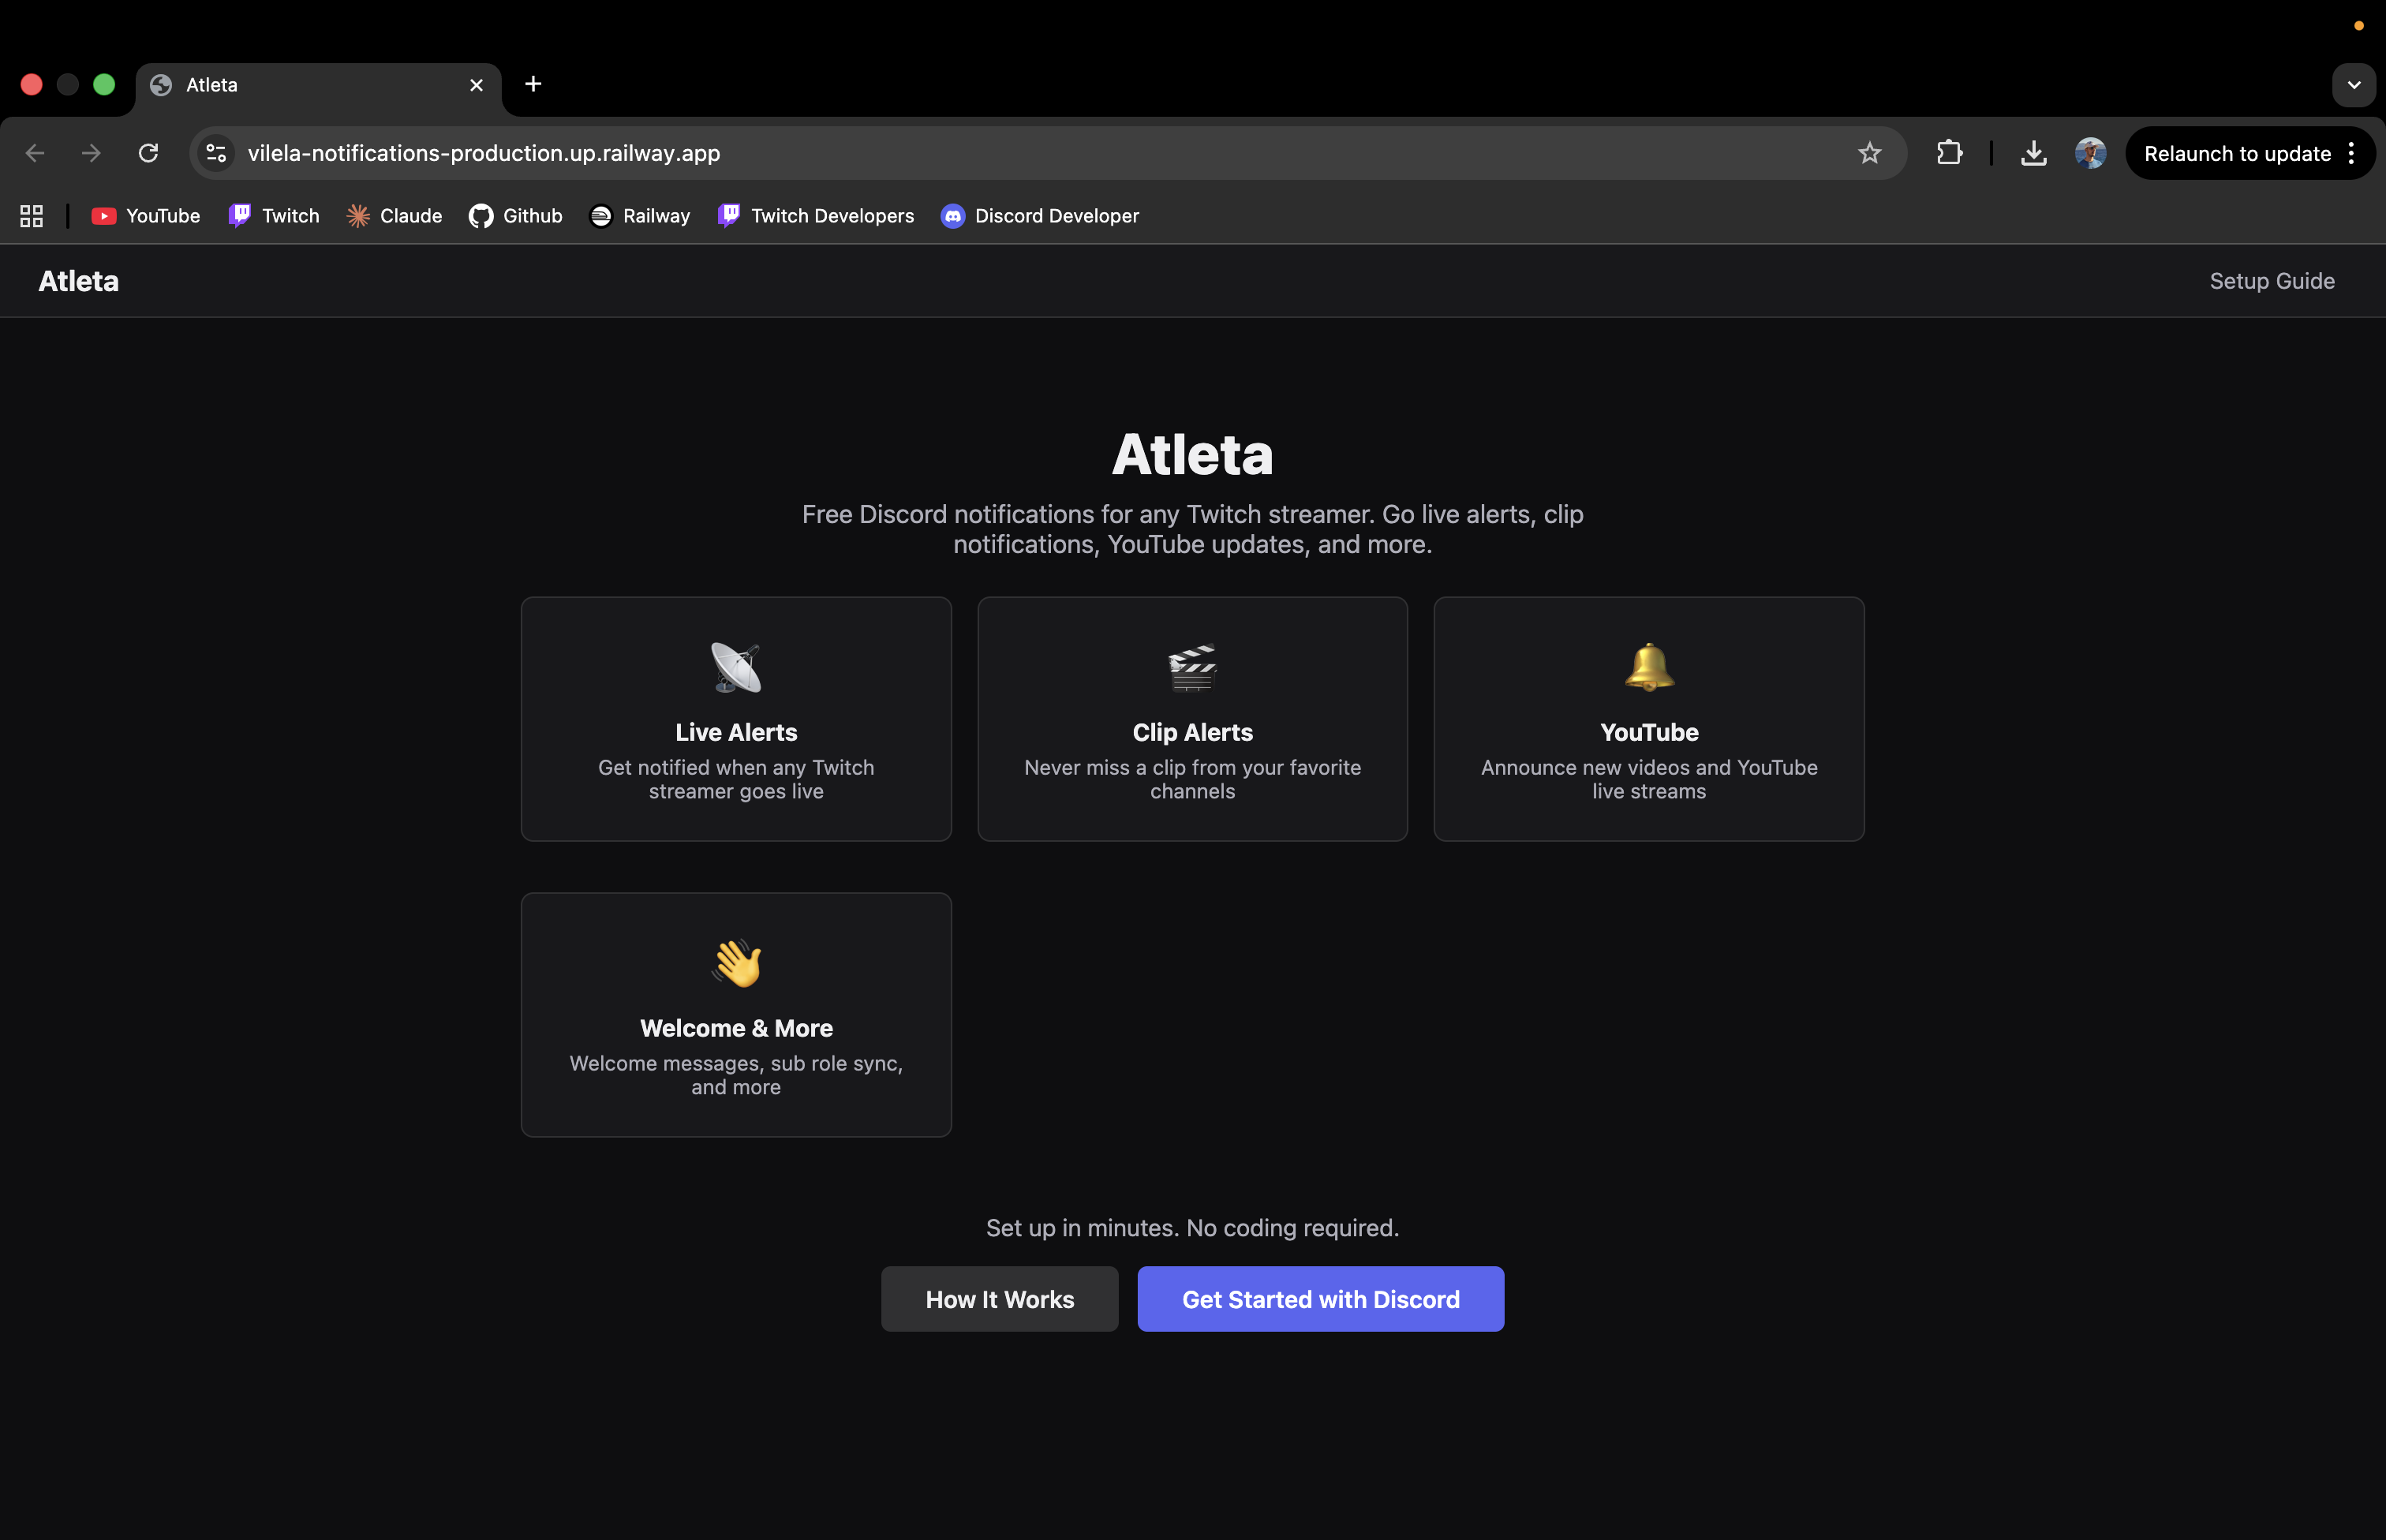Open the YouTube bookmark
Screen dimensions: 2386x1540
click(145, 215)
